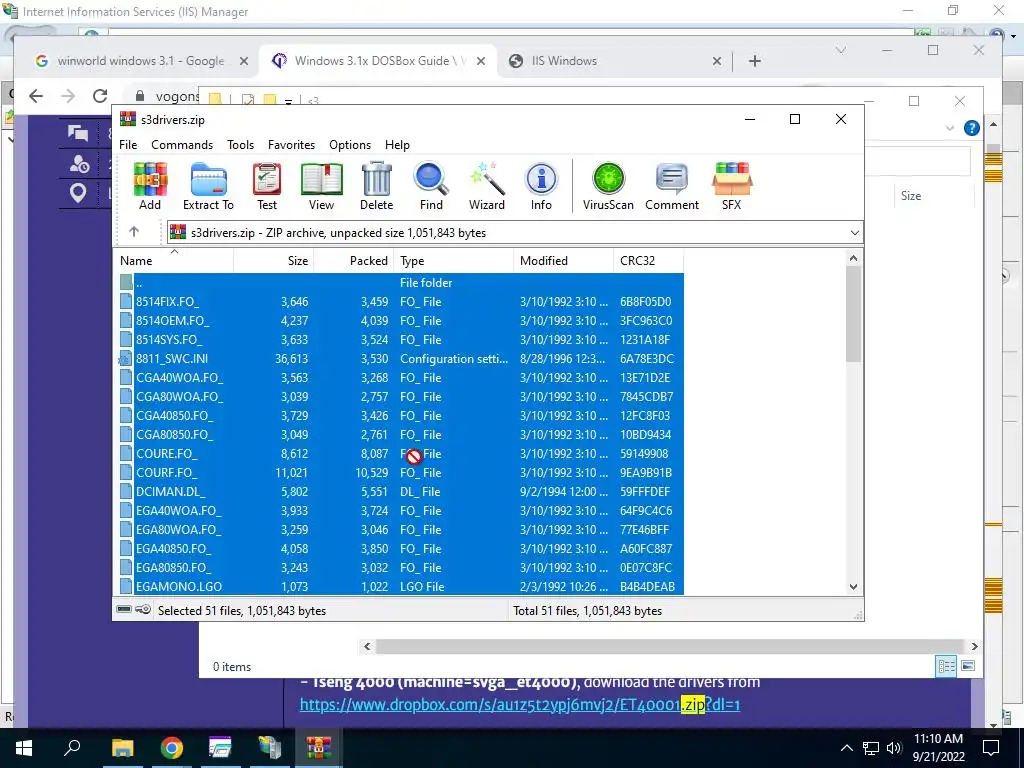The height and width of the screenshot is (768, 1024).
Task: Click the file list vertical scrollbar thumb
Action: (x=853, y=314)
